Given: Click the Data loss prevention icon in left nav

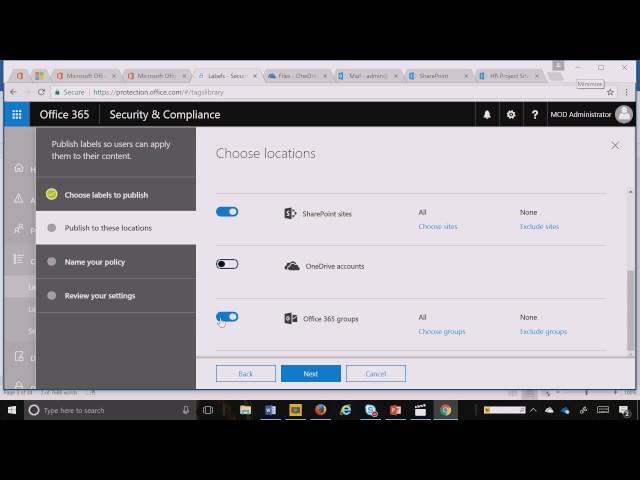Looking at the screenshot, I should pyautogui.click(x=19, y=356).
